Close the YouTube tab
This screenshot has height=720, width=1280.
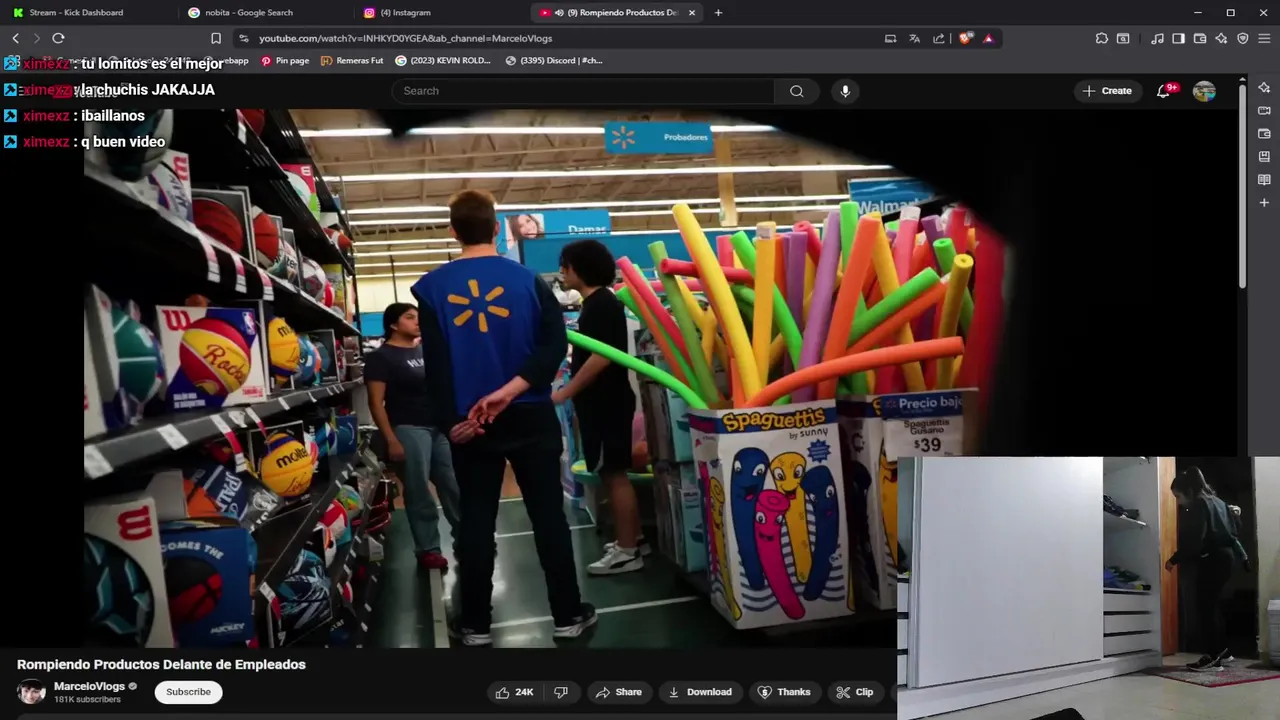pyautogui.click(x=692, y=12)
